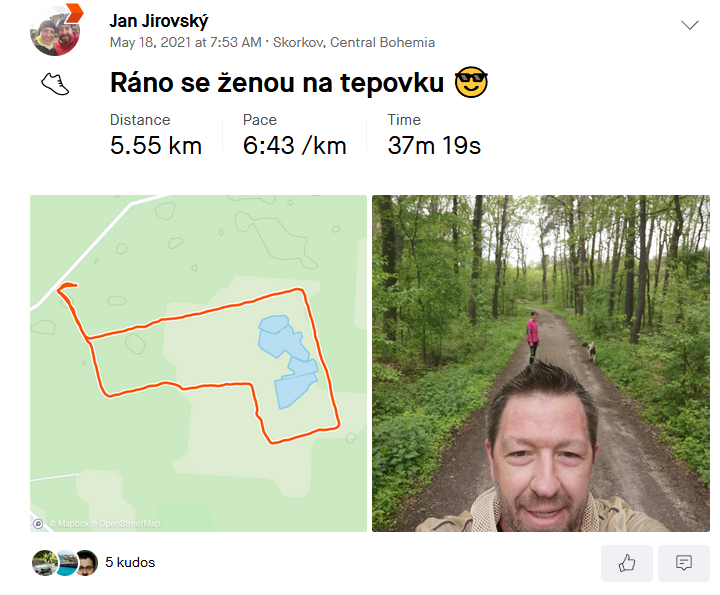Screen dimensions: 720x595
Task: Open the athlete name link Jan Jirovský
Action: point(158,21)
